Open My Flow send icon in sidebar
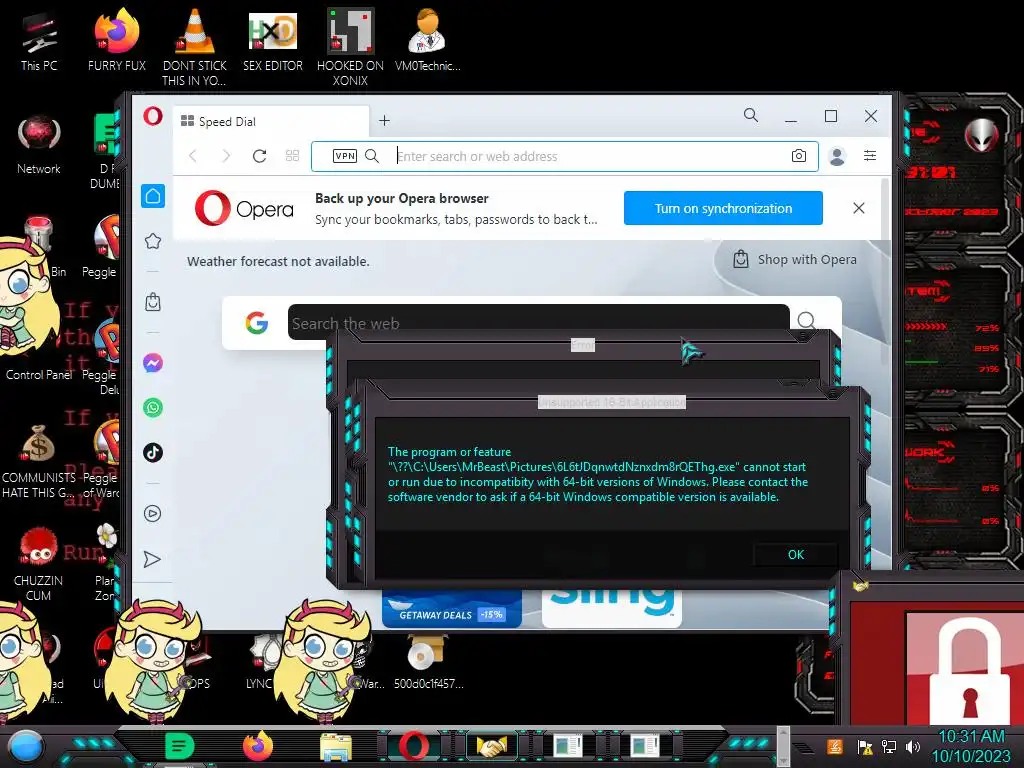1024x768 pixels. pos(152,559)
